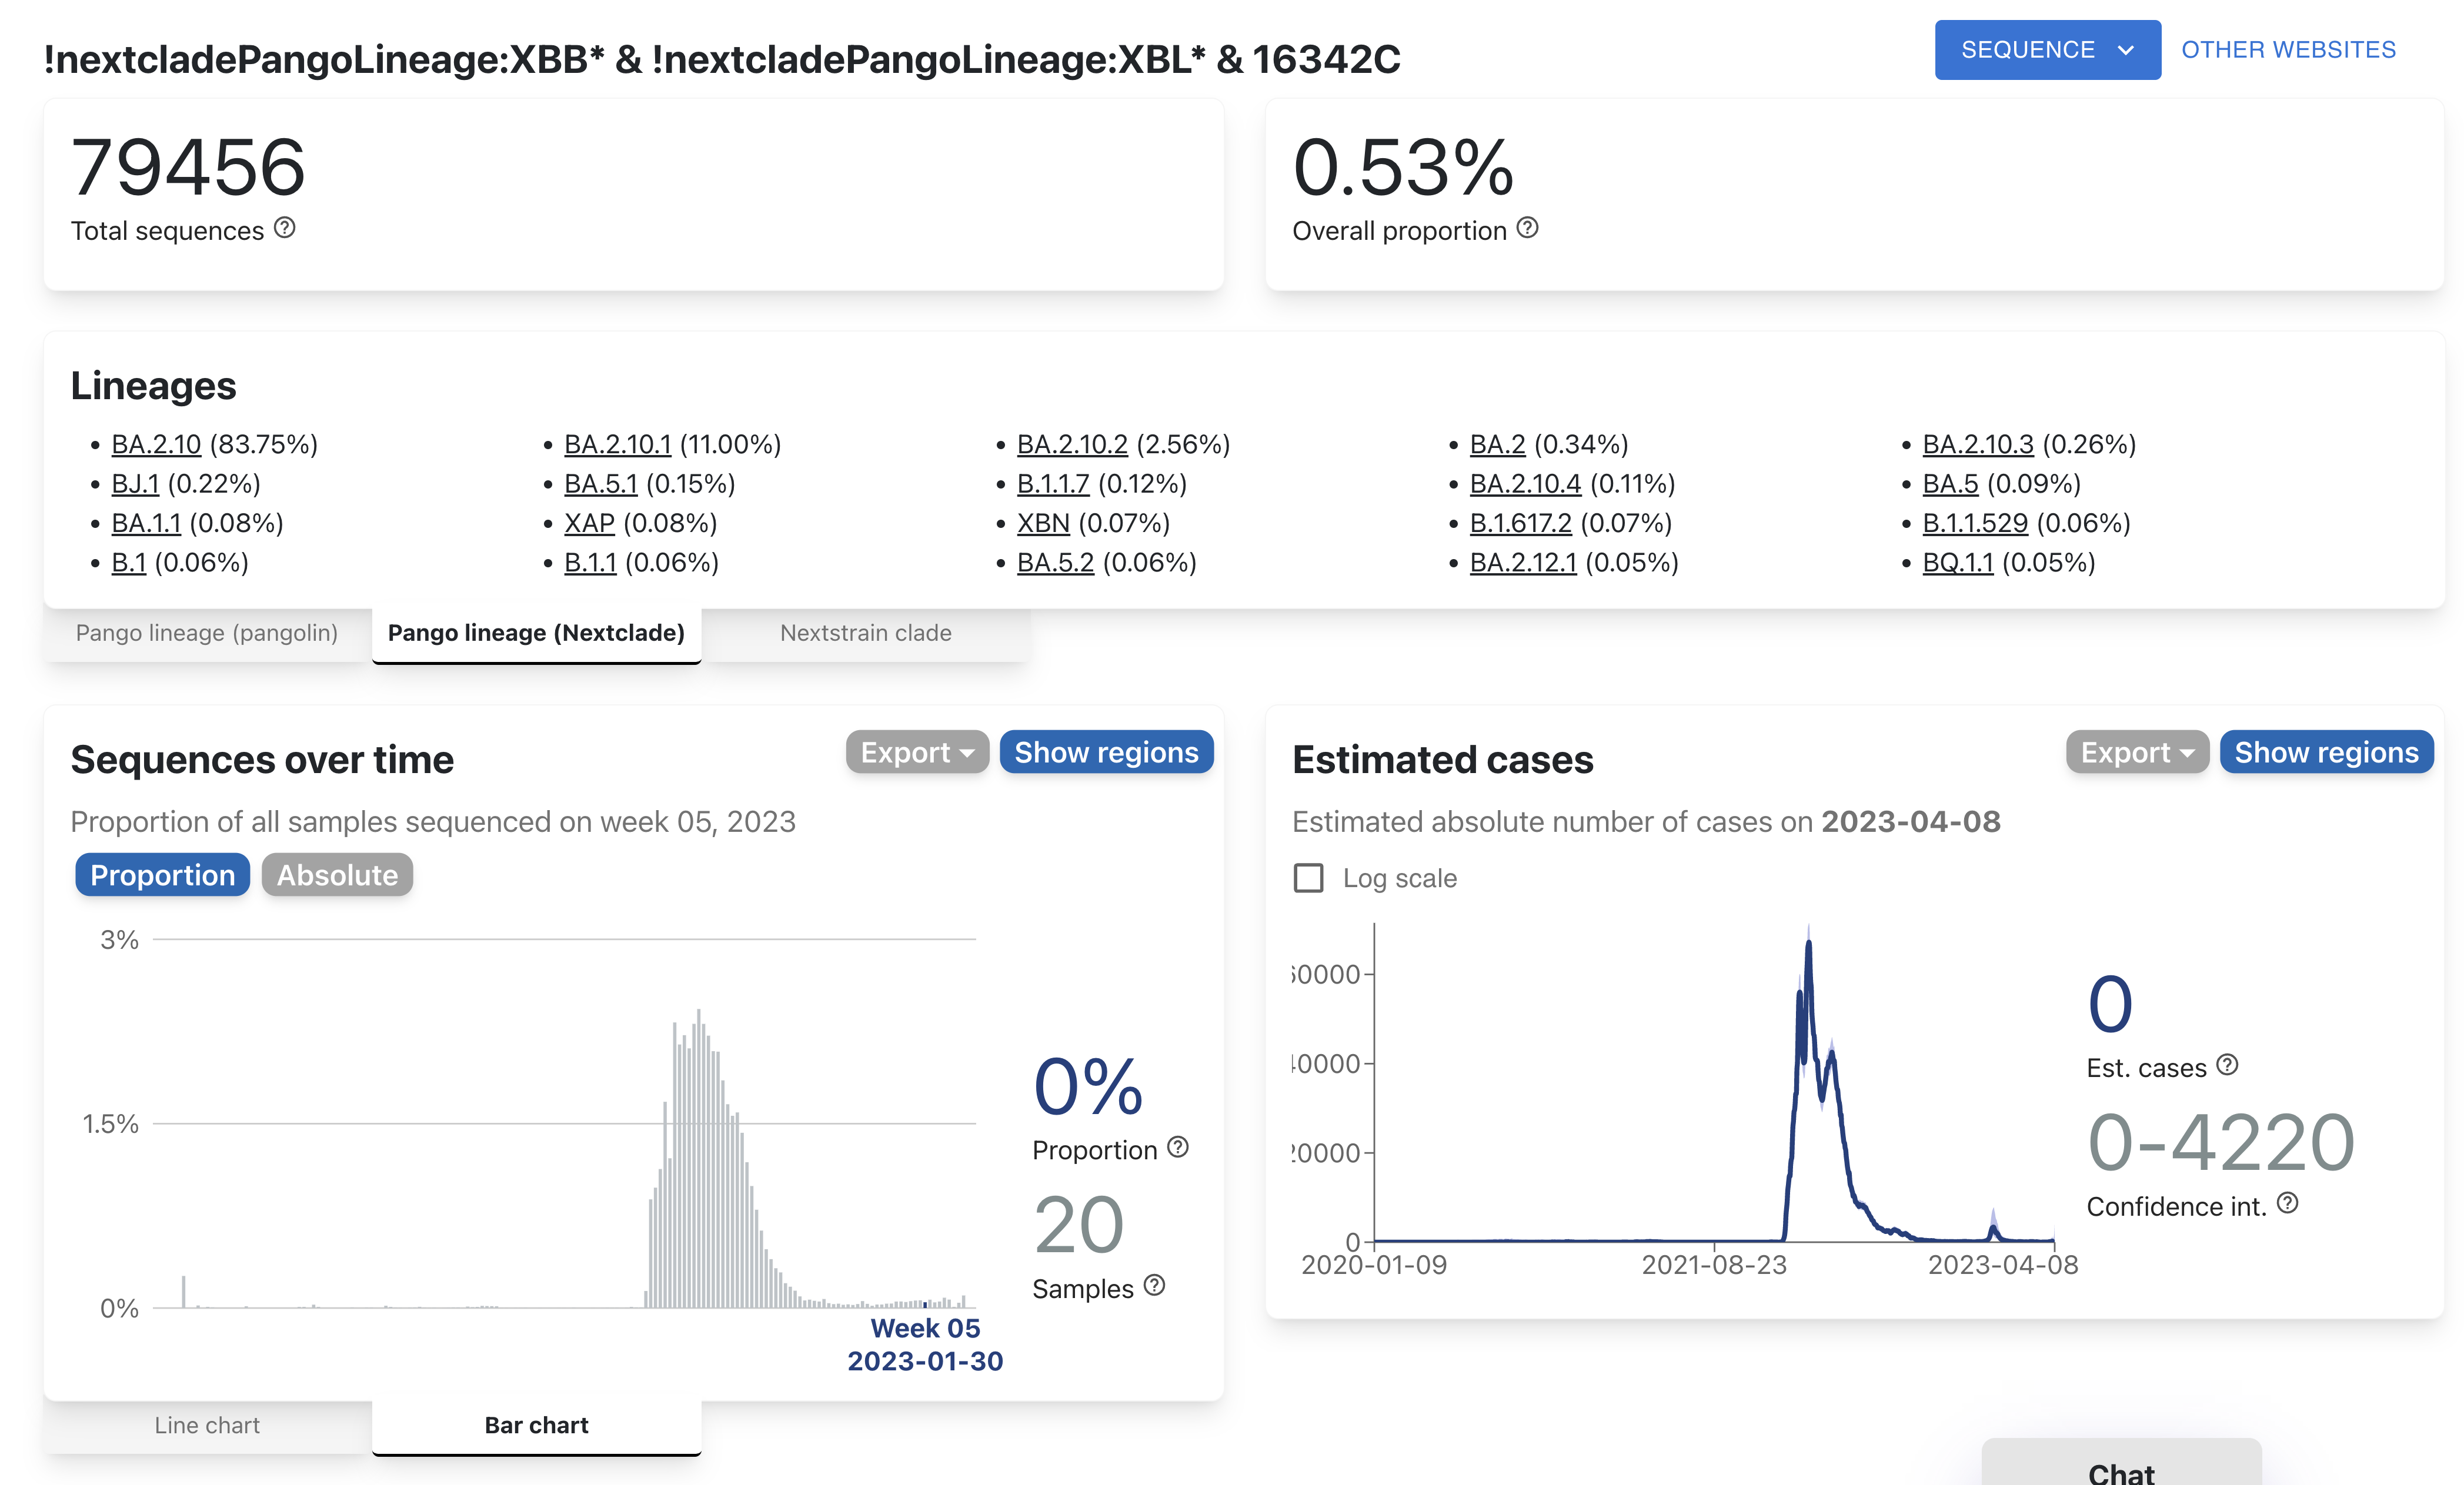Click the Proportion info question-mark icon
The width and height of the screenshot is (2464, 1485).
pyautogui.click(x=1178, y=1147)
